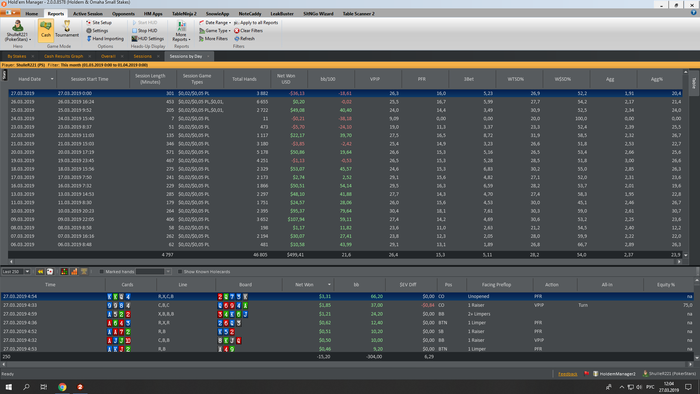
Task: Switch to Cash Results Graph tab
Action: (63, 56)
